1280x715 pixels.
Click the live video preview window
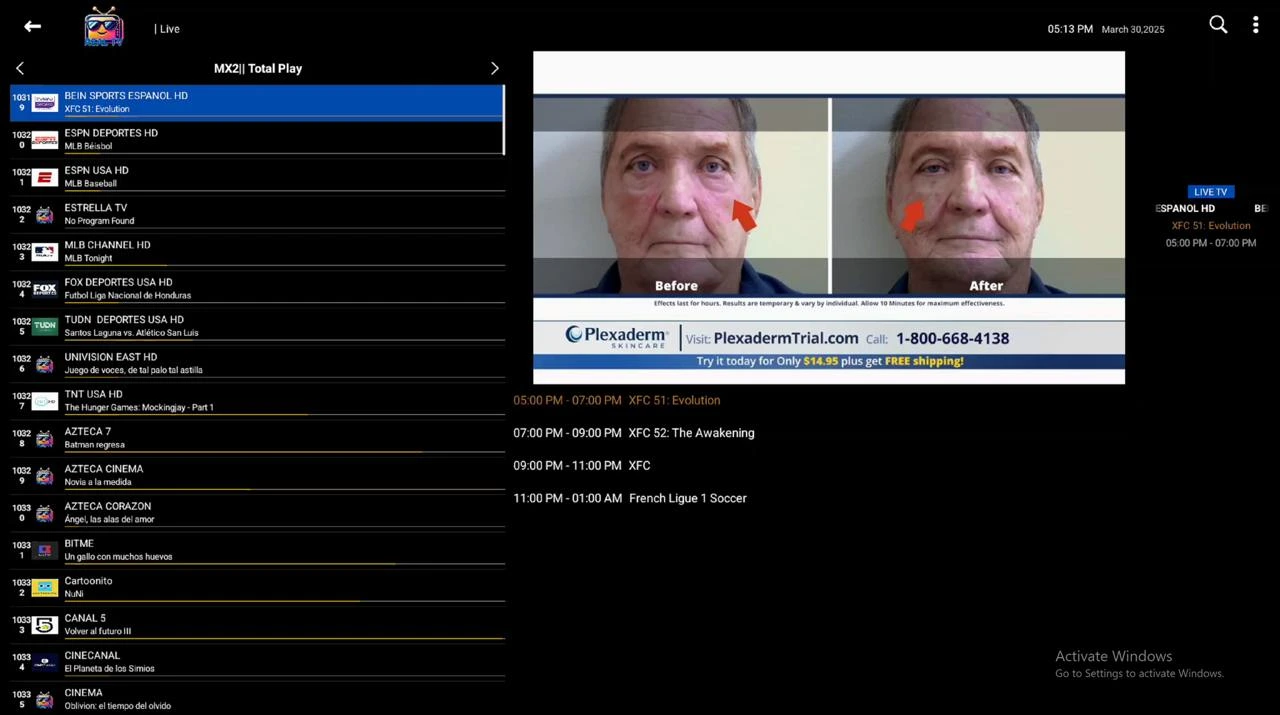pyautogui.click(x=829, y=218)
